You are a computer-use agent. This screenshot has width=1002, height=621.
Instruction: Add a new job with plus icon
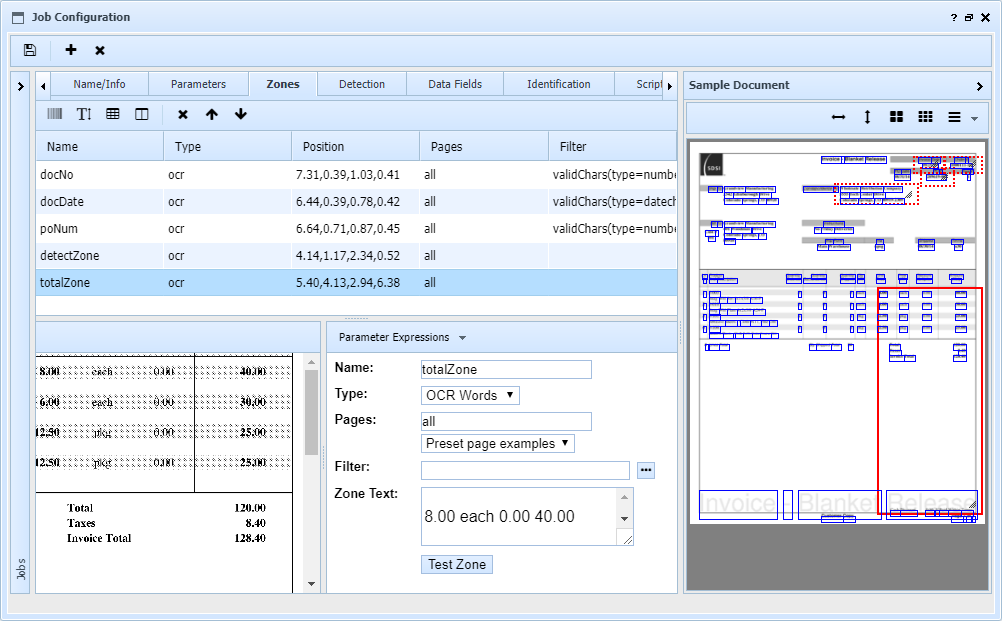pos(71,50)
